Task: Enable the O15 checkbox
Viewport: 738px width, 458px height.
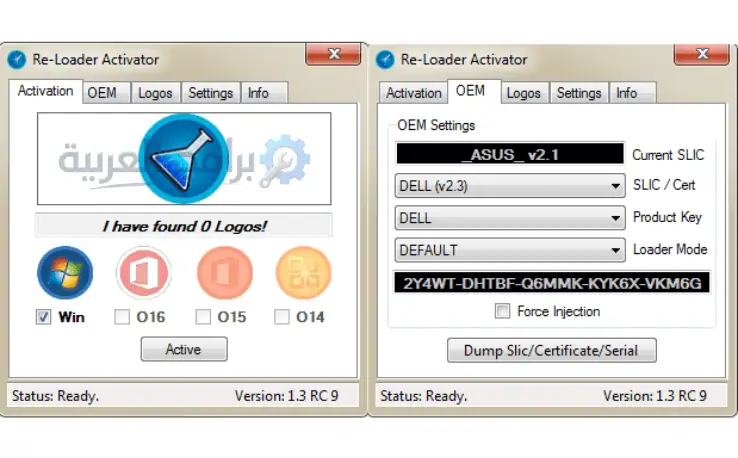Action: click(203, 317)
